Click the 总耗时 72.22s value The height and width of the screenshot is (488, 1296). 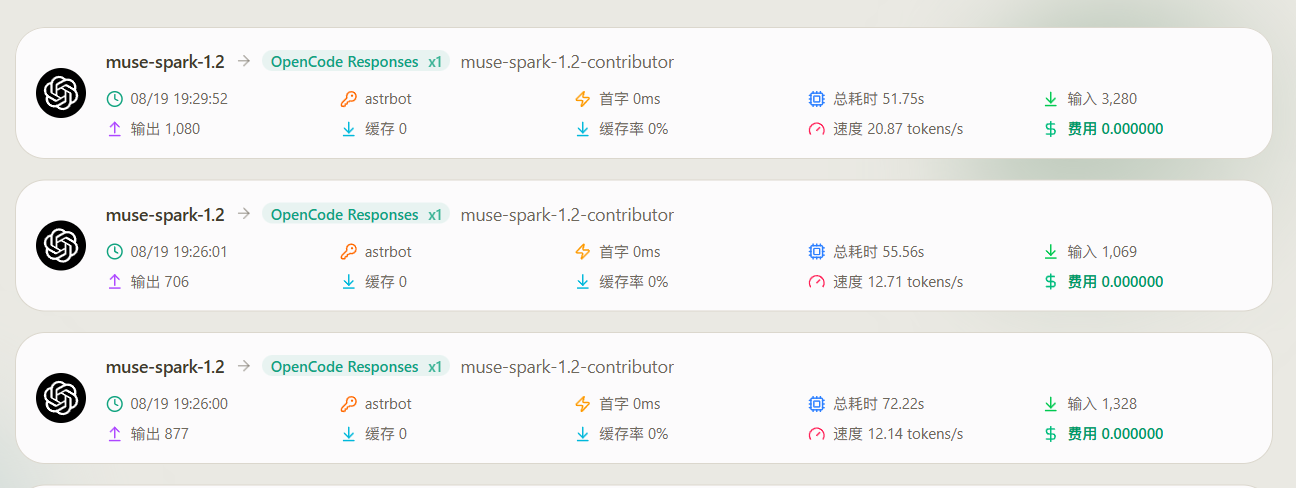[879, 404]
